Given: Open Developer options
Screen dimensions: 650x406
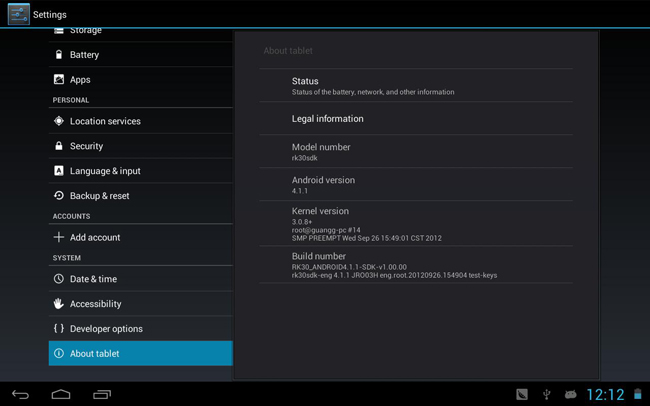Looking at the screenshot, I should (x=141, y=328).
